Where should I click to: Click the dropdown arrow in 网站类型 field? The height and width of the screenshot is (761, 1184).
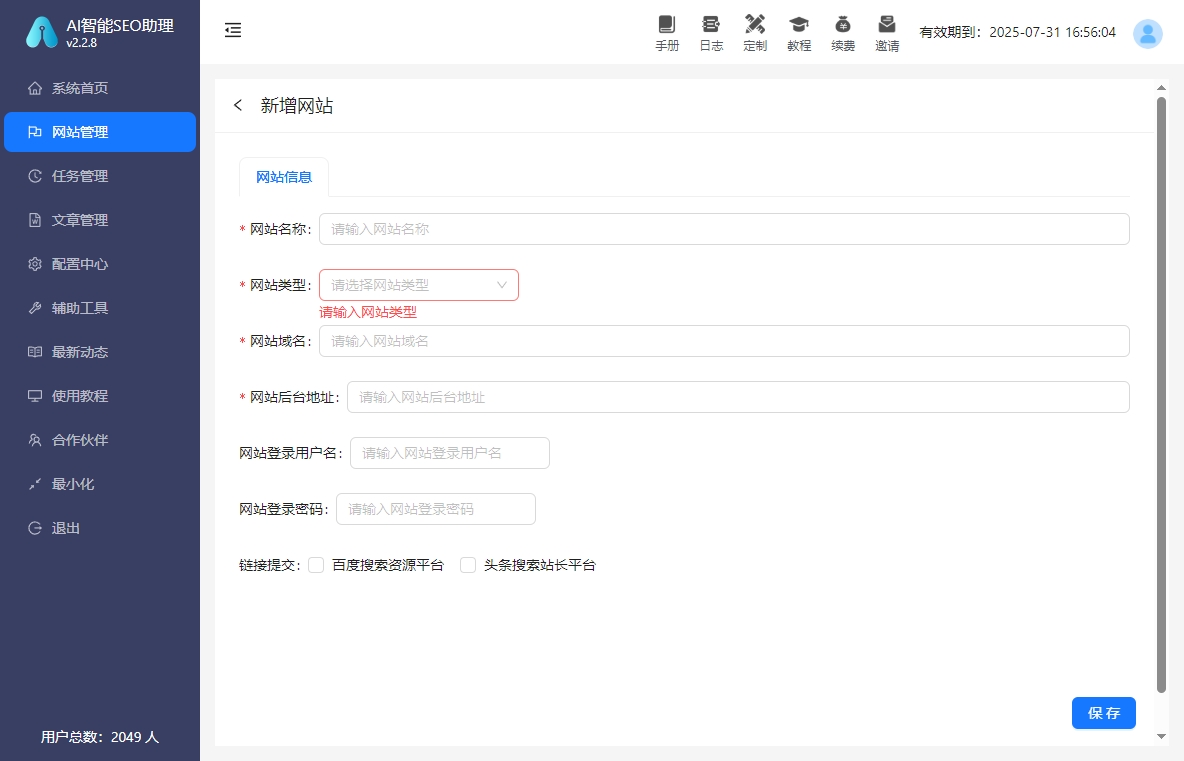502,285
